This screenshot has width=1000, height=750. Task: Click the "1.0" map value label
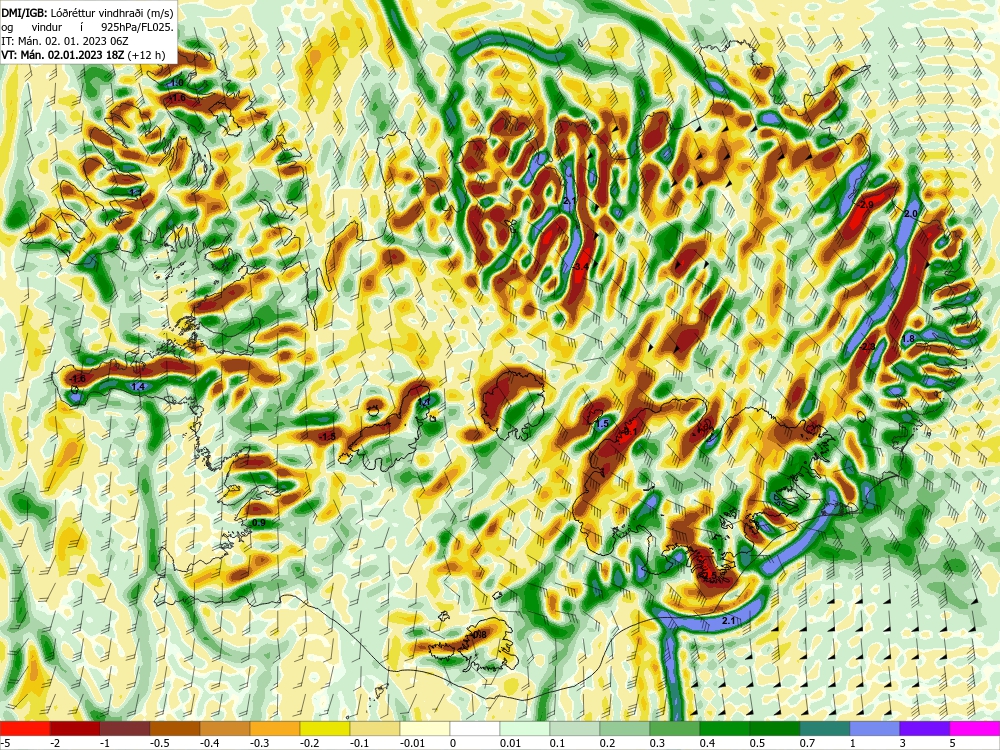177,83
